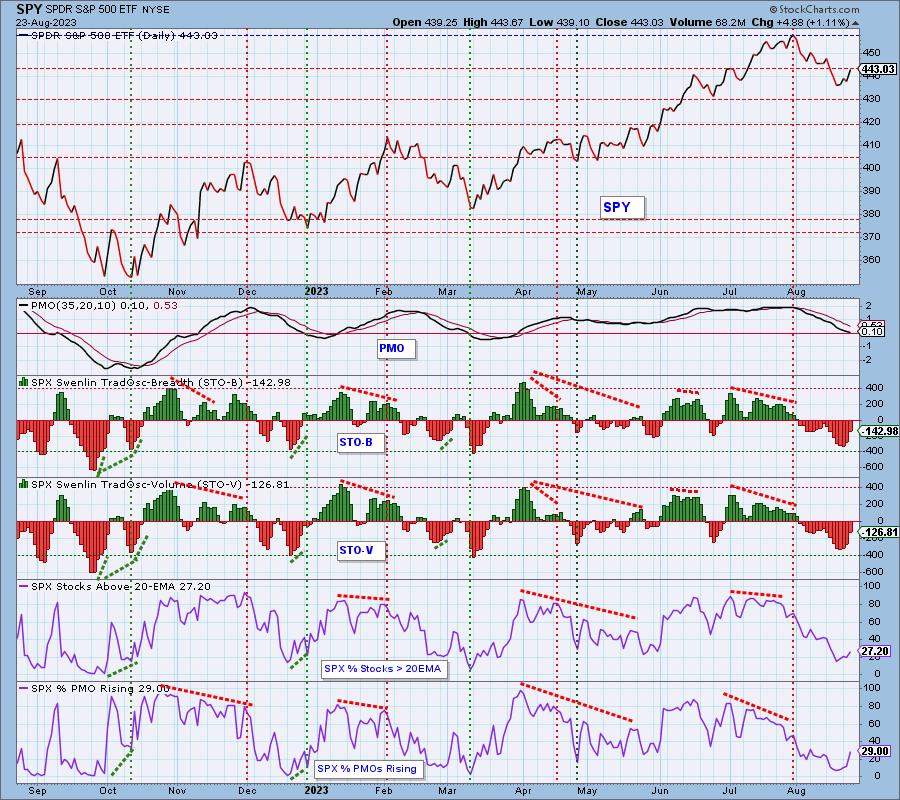Click the Volume 68.2M value

[x=707, y=22]
